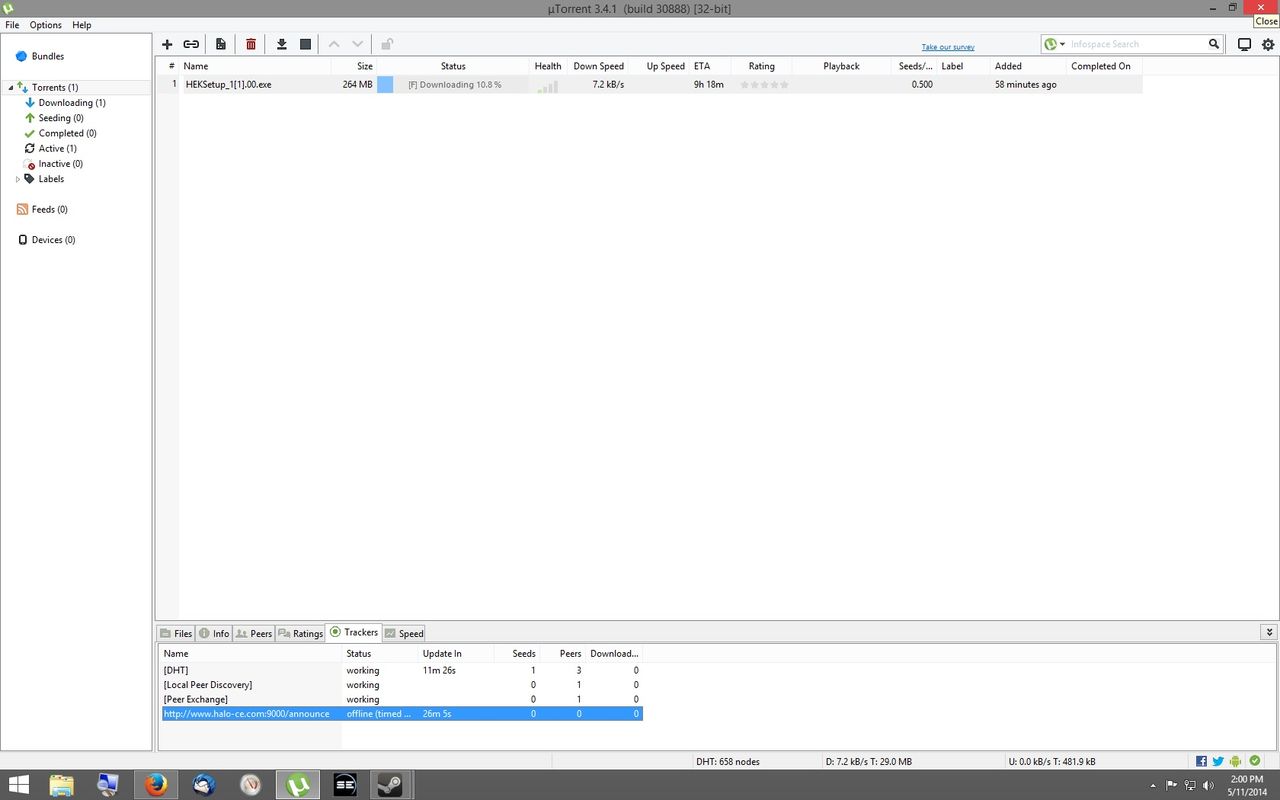The image size is (1280, 800).
Task: Open Preferences with the gear icon
Action: tap(1268, 44)
